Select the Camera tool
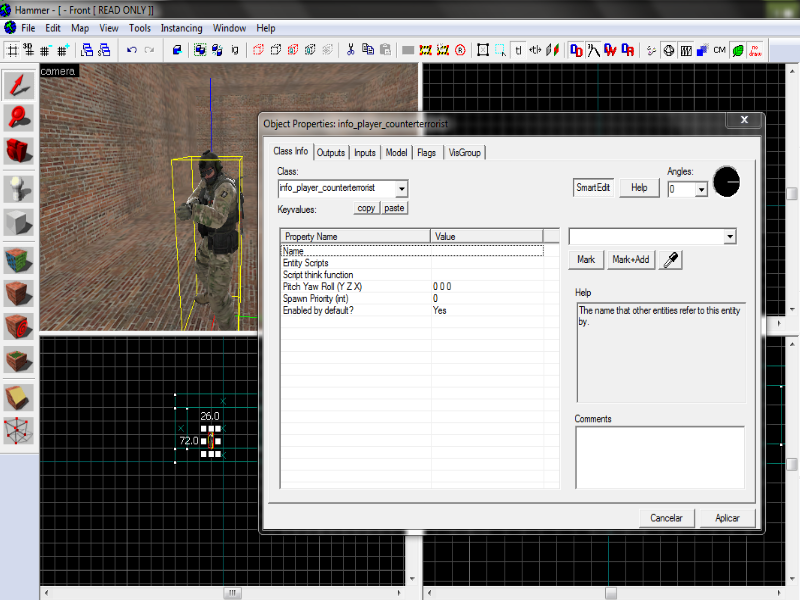 [19, 151]
